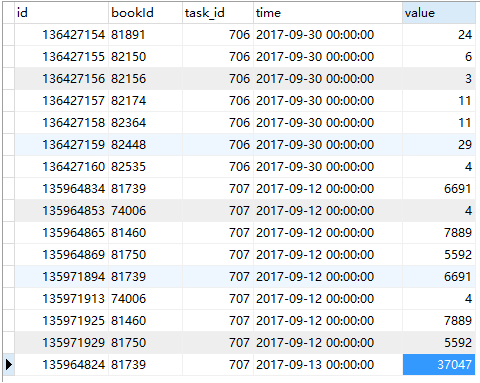
Task: Select the time column header
Action: point(328,13)
